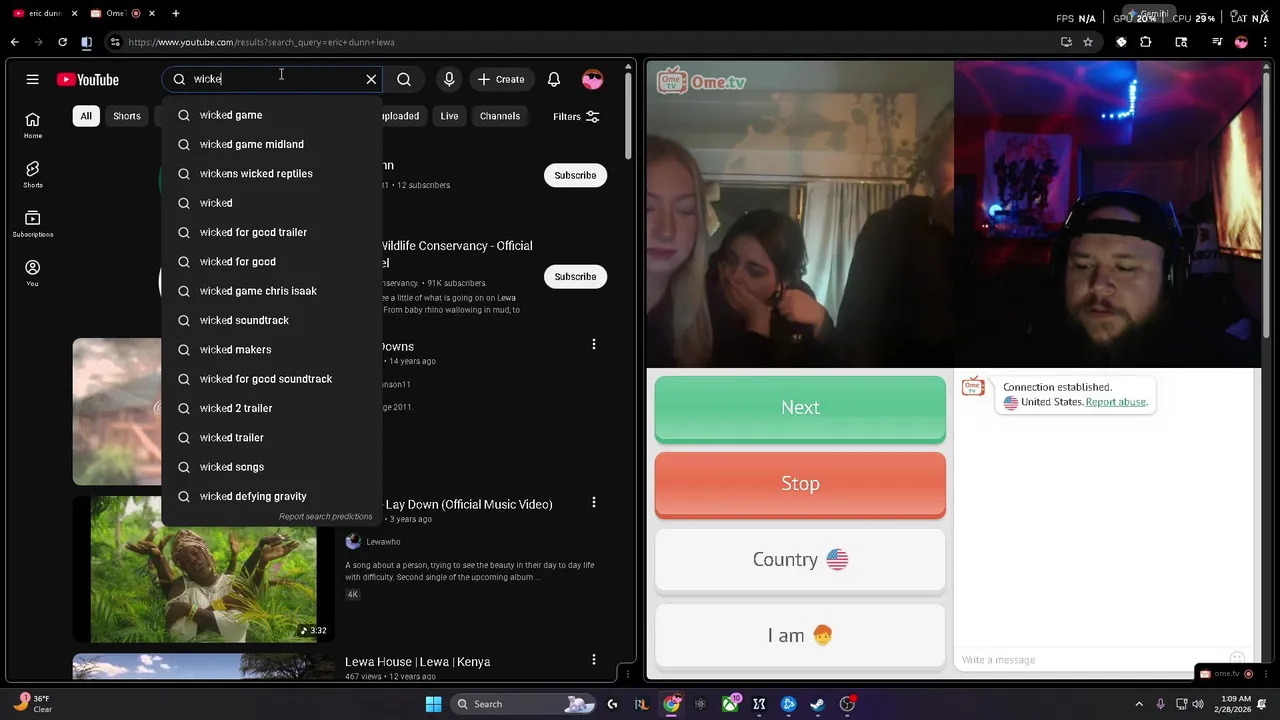Choose suggestion "wicked for good trailer"
Image resolution: width=1280 pixels, height=720 pixels.
[271, 232]
